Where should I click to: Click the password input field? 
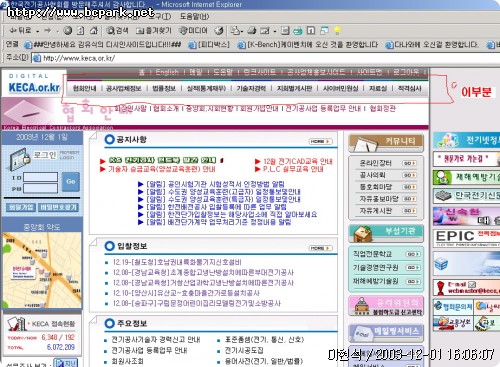click(x=41, y=188)
